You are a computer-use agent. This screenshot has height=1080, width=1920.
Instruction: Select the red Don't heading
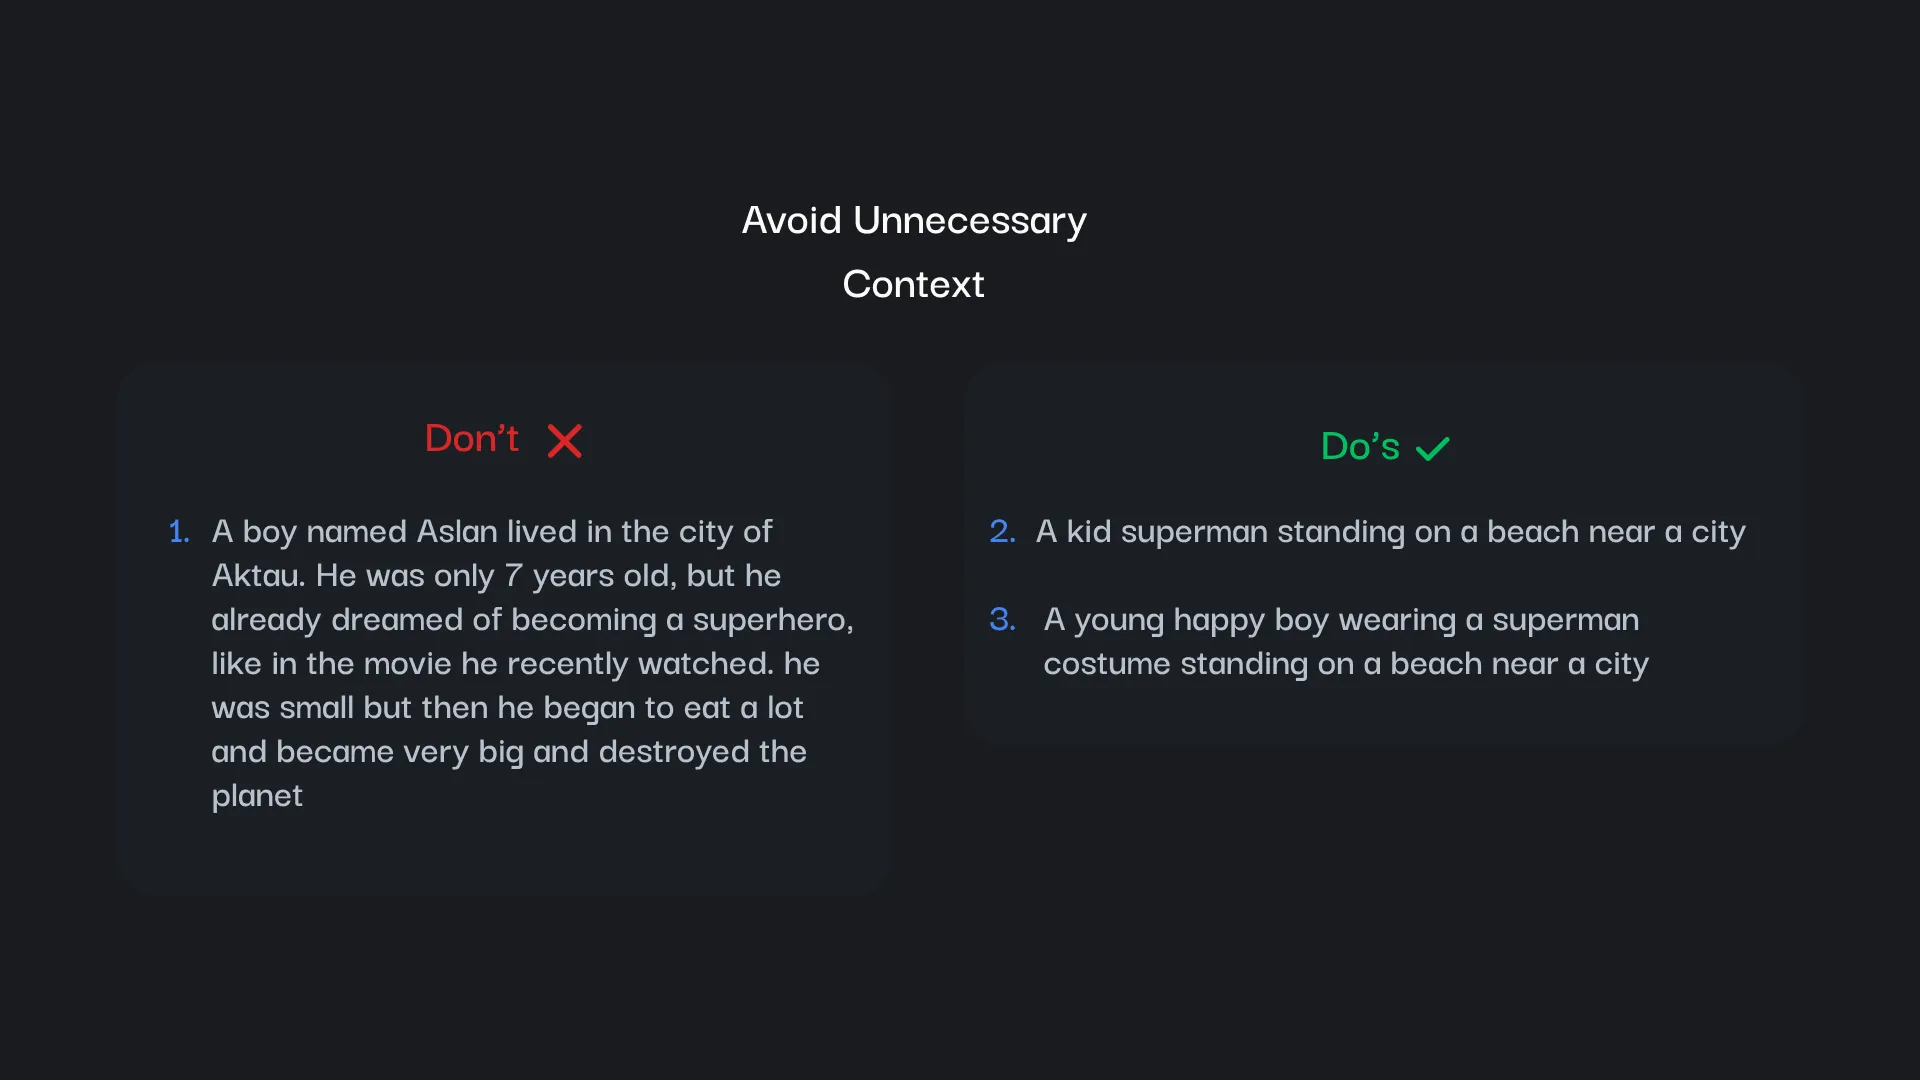coord(472,438)
